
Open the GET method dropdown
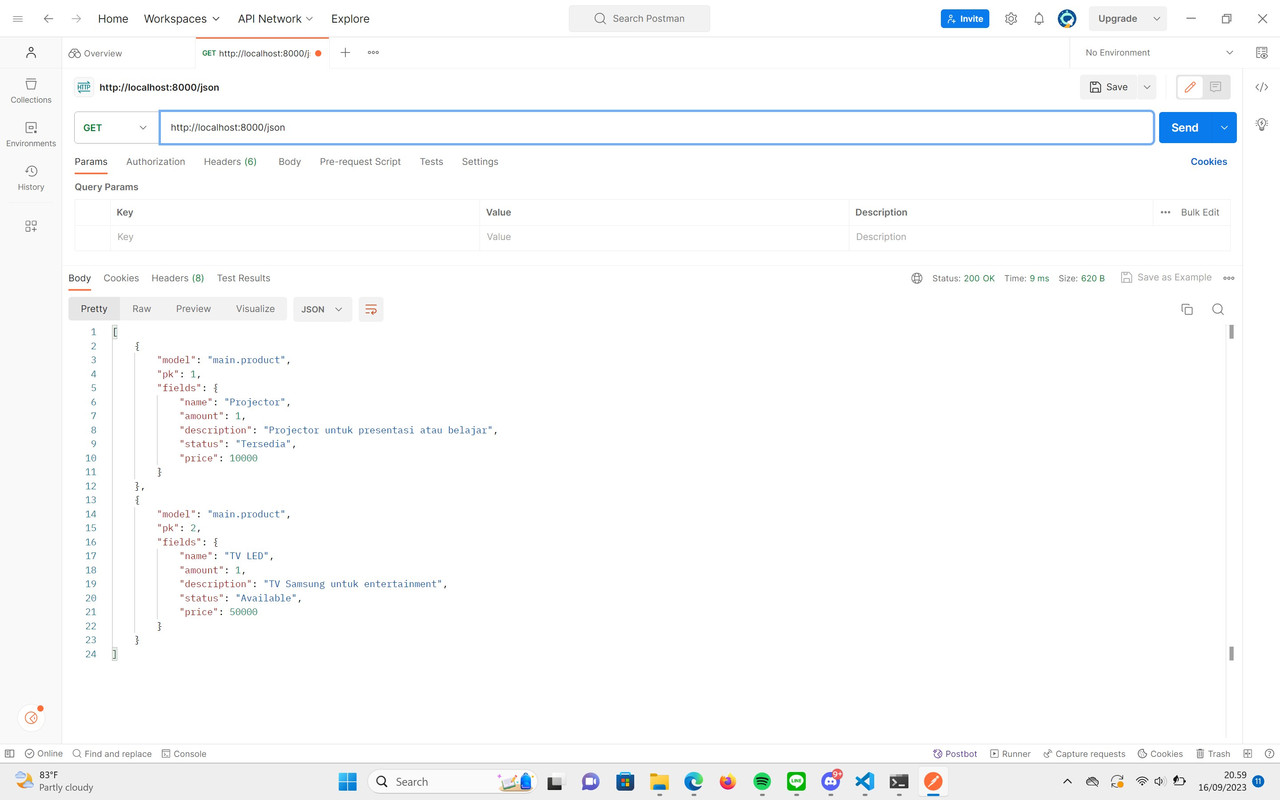115,128
